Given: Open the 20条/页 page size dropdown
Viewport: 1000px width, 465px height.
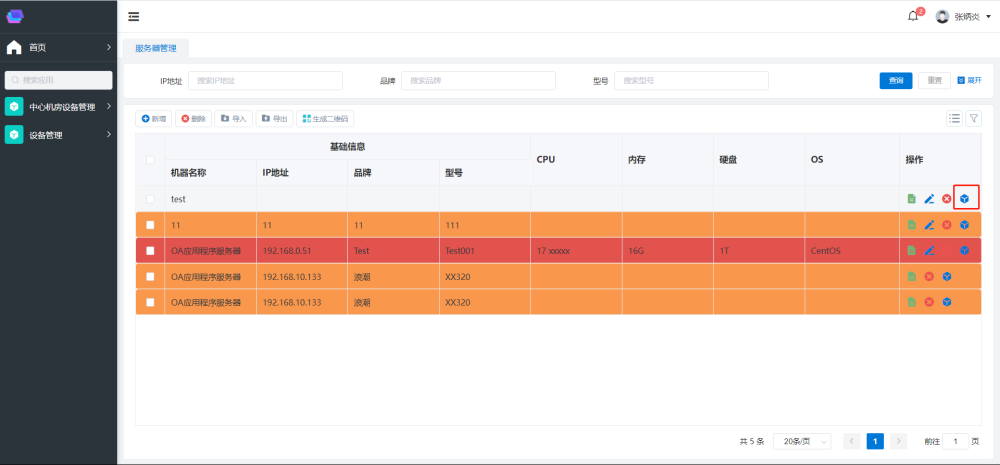Looking at the screenshot, I should click(803, 441).
